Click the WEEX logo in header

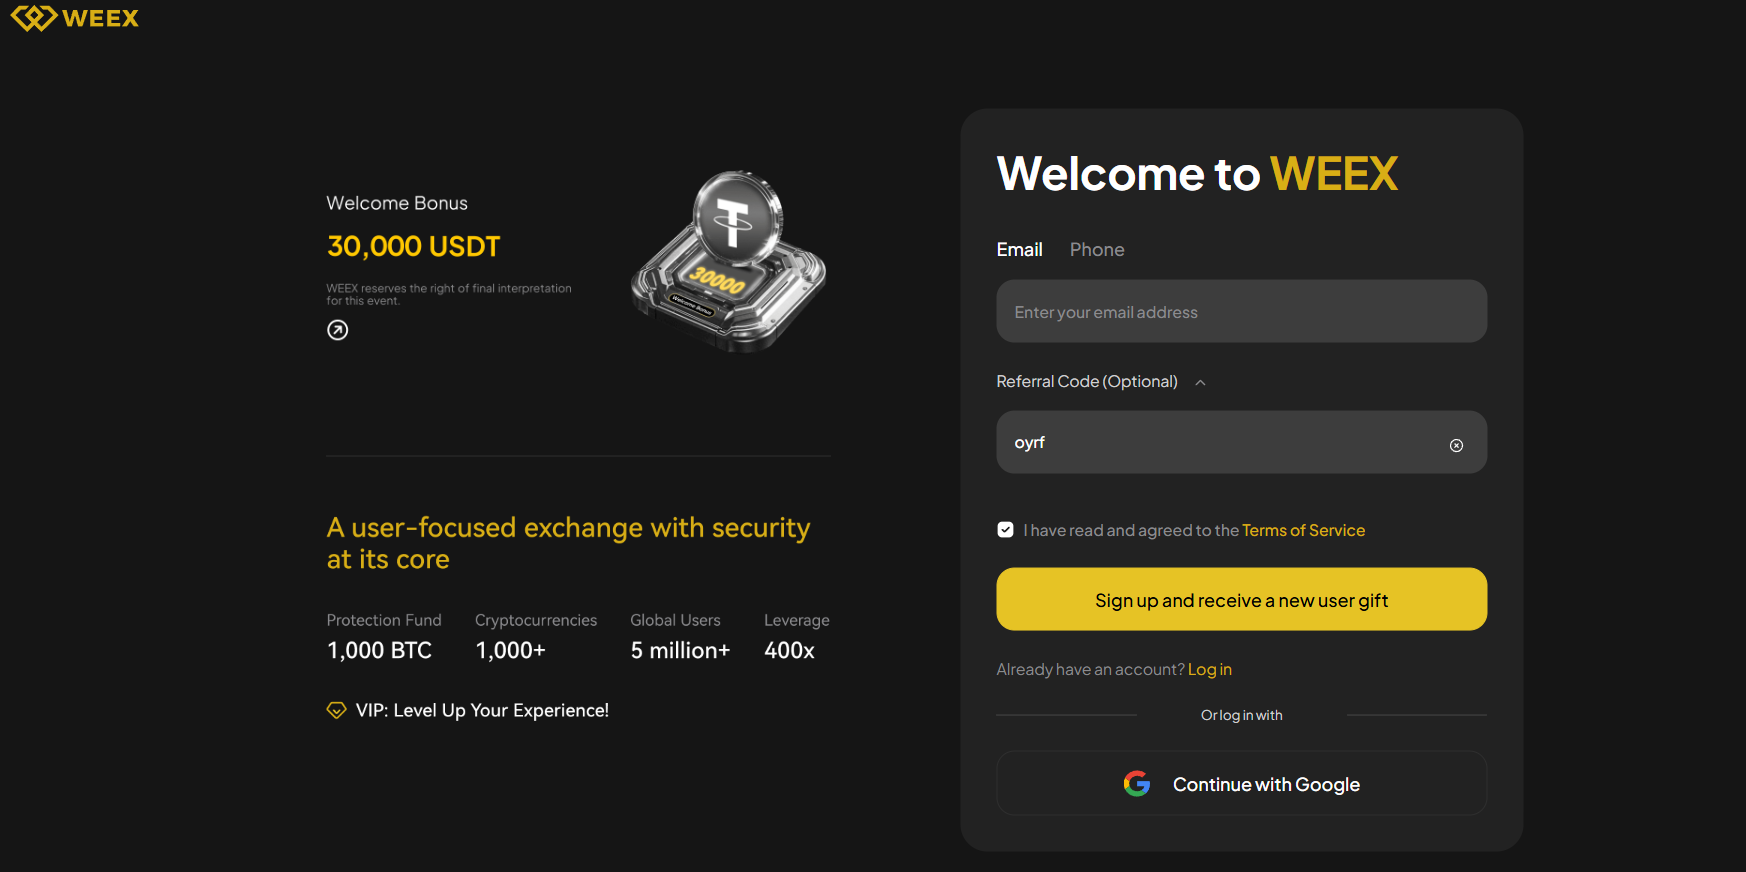tap(75, 18)
